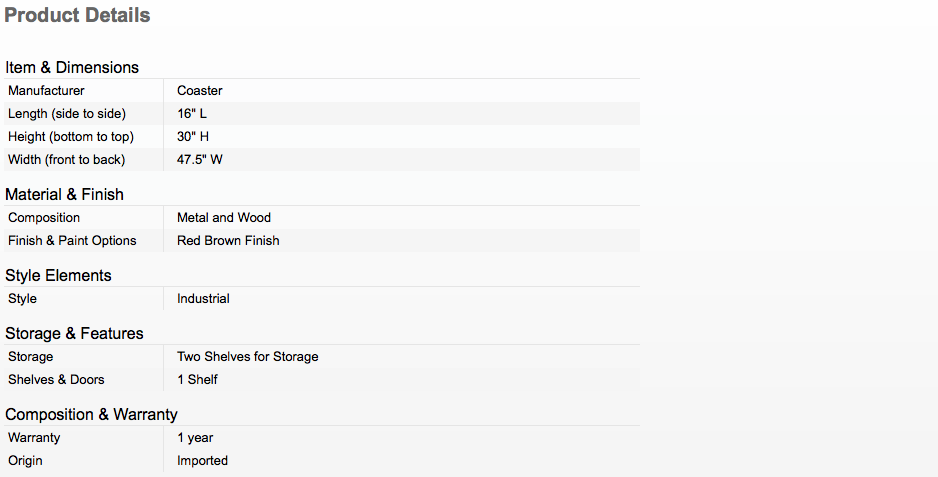Screen dimensions: 938x477
Task: Click the Red Brown Finish value
Action: (228, 241)
